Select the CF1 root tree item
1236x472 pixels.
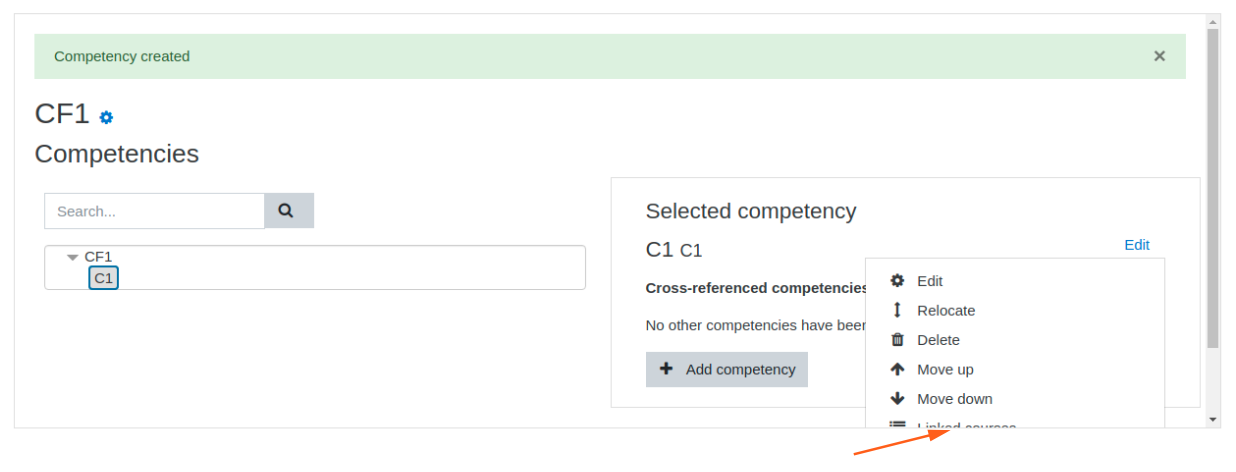(x=98, y=257)
